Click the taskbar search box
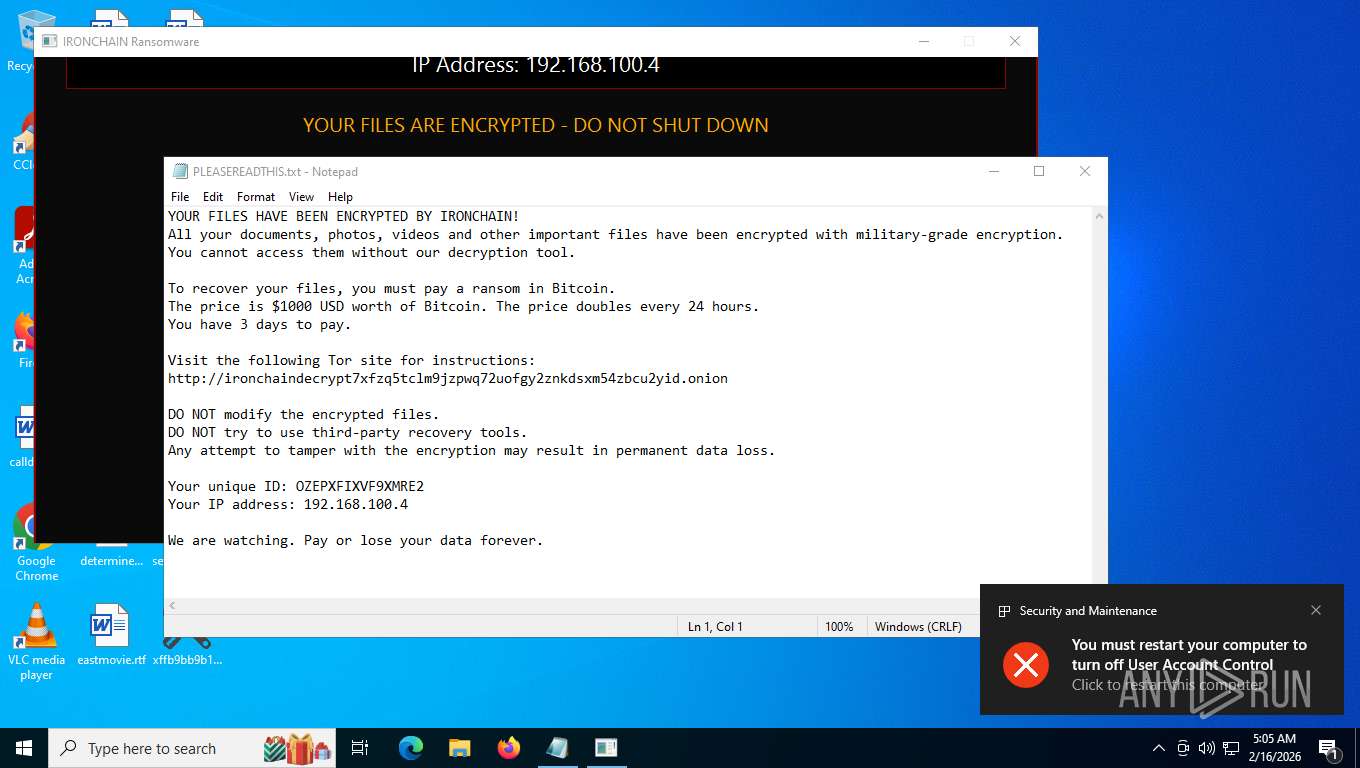This screenshot has width=1360, height=768. point(194,748)
